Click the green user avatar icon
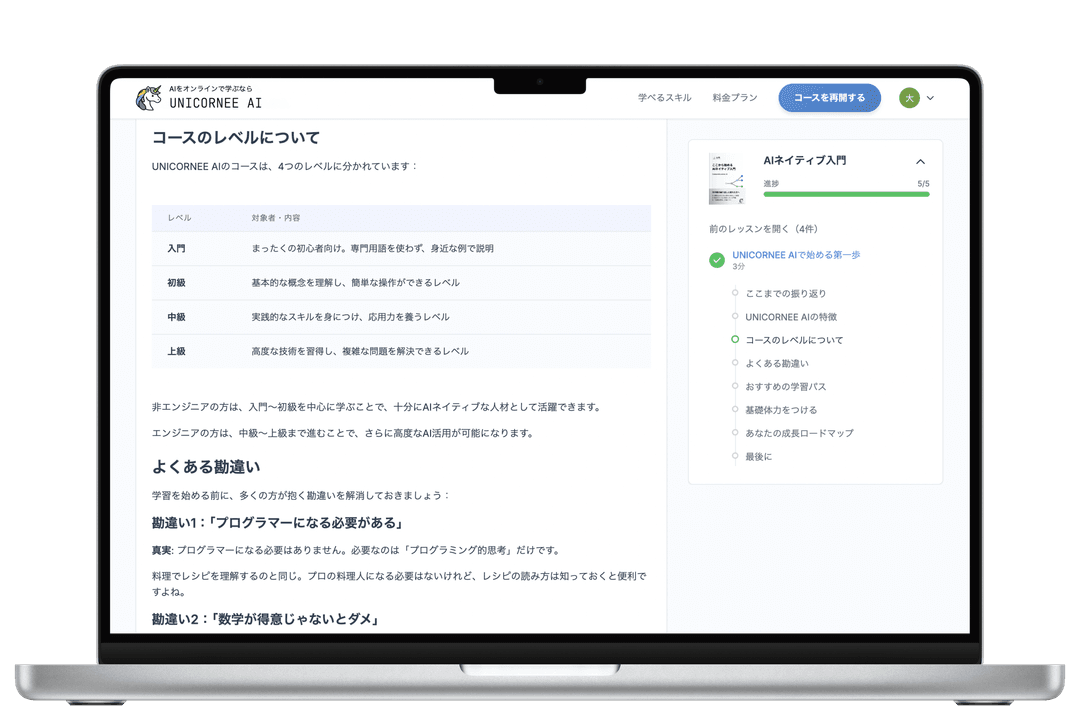The height and width of the screenshot is (712, 1080). [909, 98]
